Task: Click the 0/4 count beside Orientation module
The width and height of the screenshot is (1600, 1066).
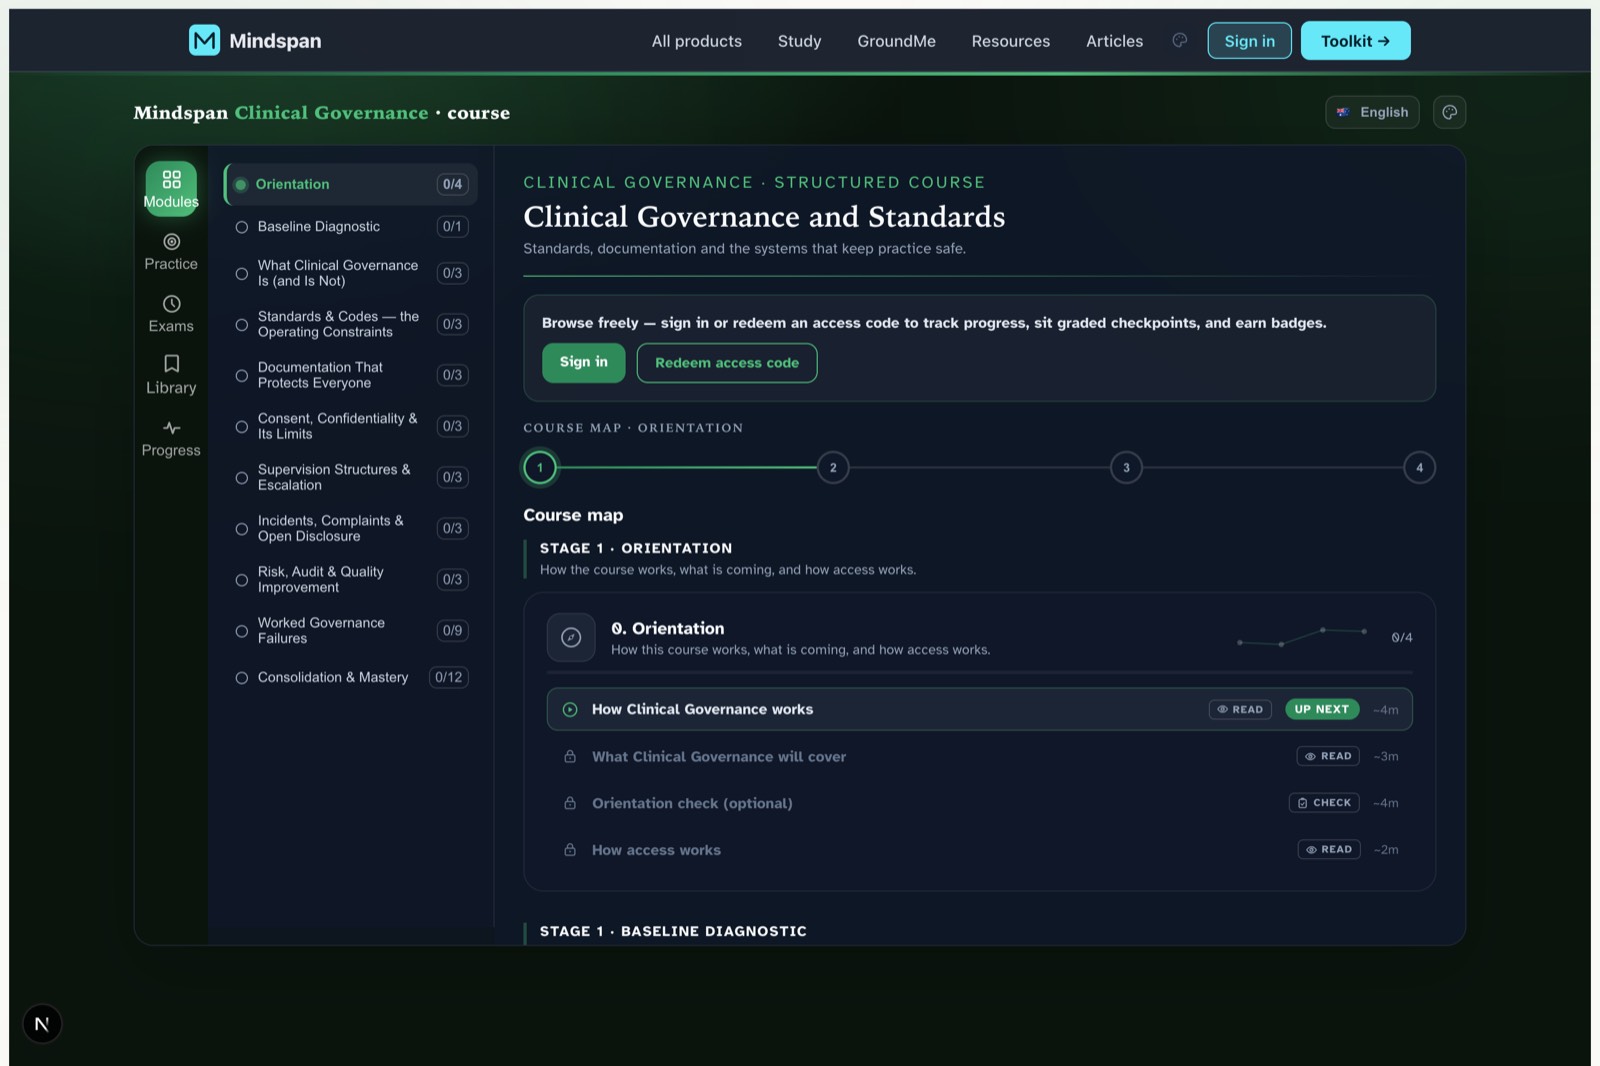Action: (x=452, y=184)
